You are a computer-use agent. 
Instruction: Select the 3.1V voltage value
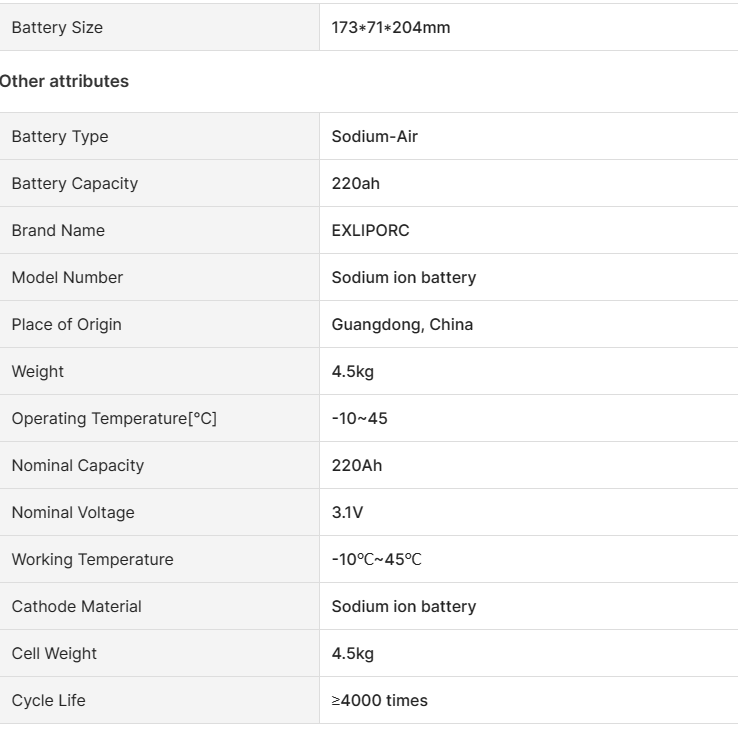347,512
